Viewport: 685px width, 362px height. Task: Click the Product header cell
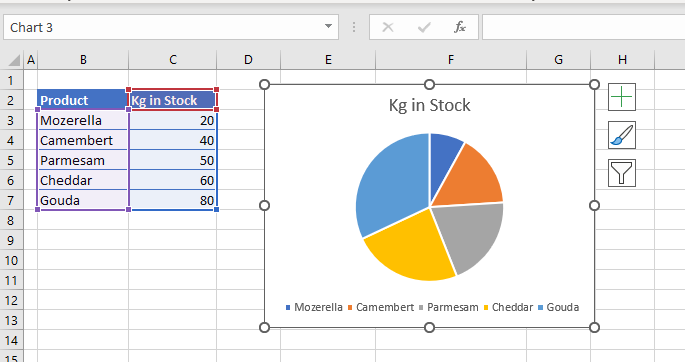coord(83,100)
